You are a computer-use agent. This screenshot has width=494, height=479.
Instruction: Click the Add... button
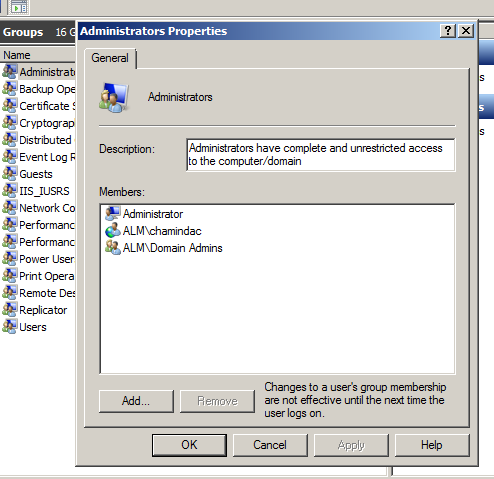point(136,401)
